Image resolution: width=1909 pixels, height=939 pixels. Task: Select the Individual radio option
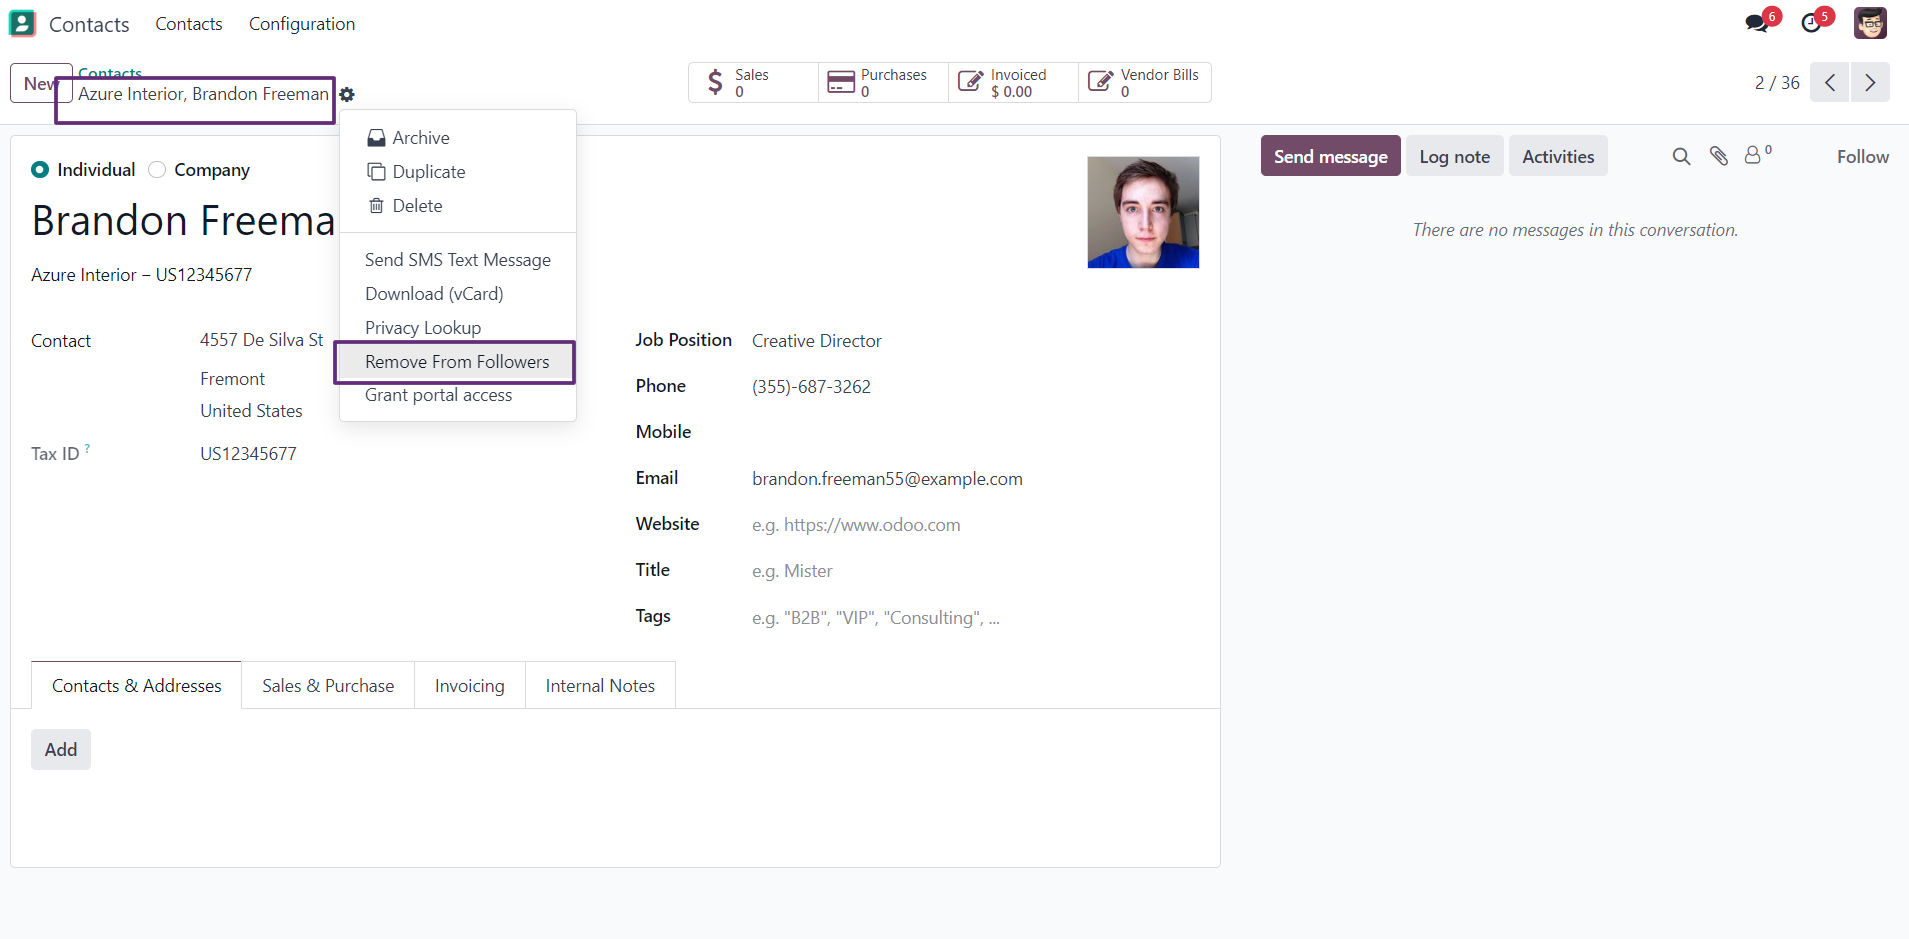[x=40, y=170]
